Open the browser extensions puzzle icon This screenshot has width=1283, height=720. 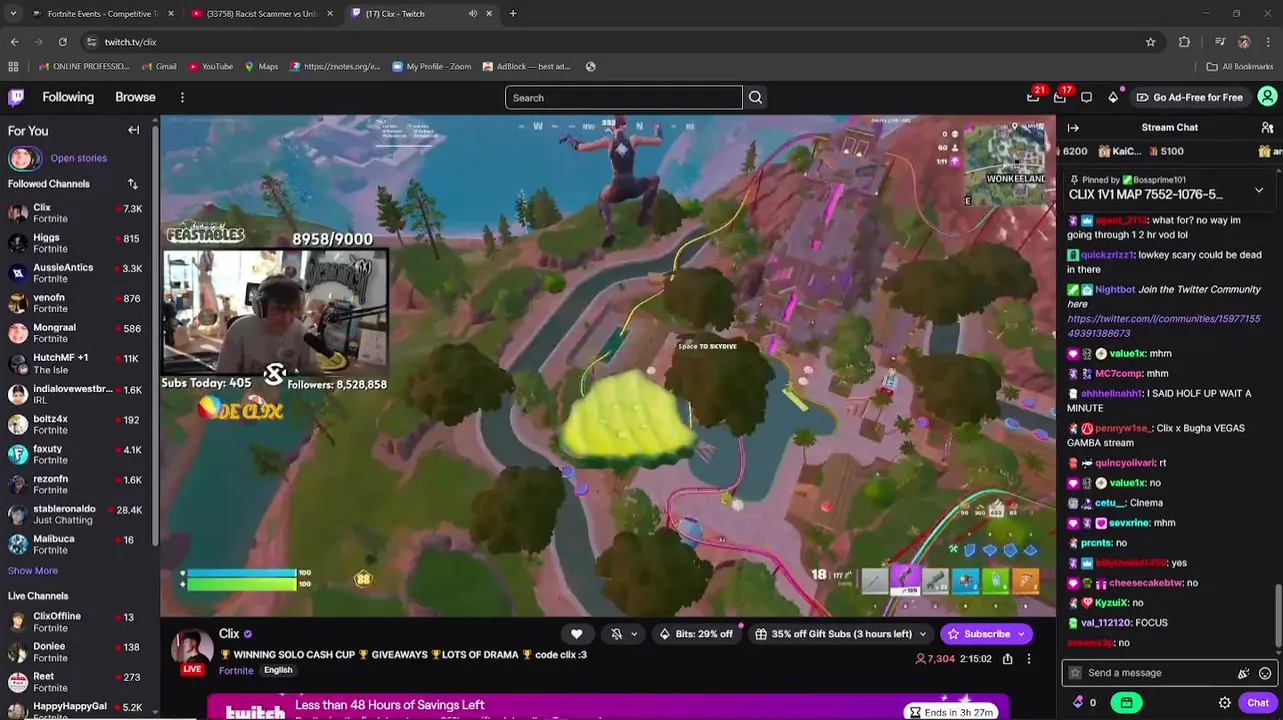click(x=1185, y=42)
